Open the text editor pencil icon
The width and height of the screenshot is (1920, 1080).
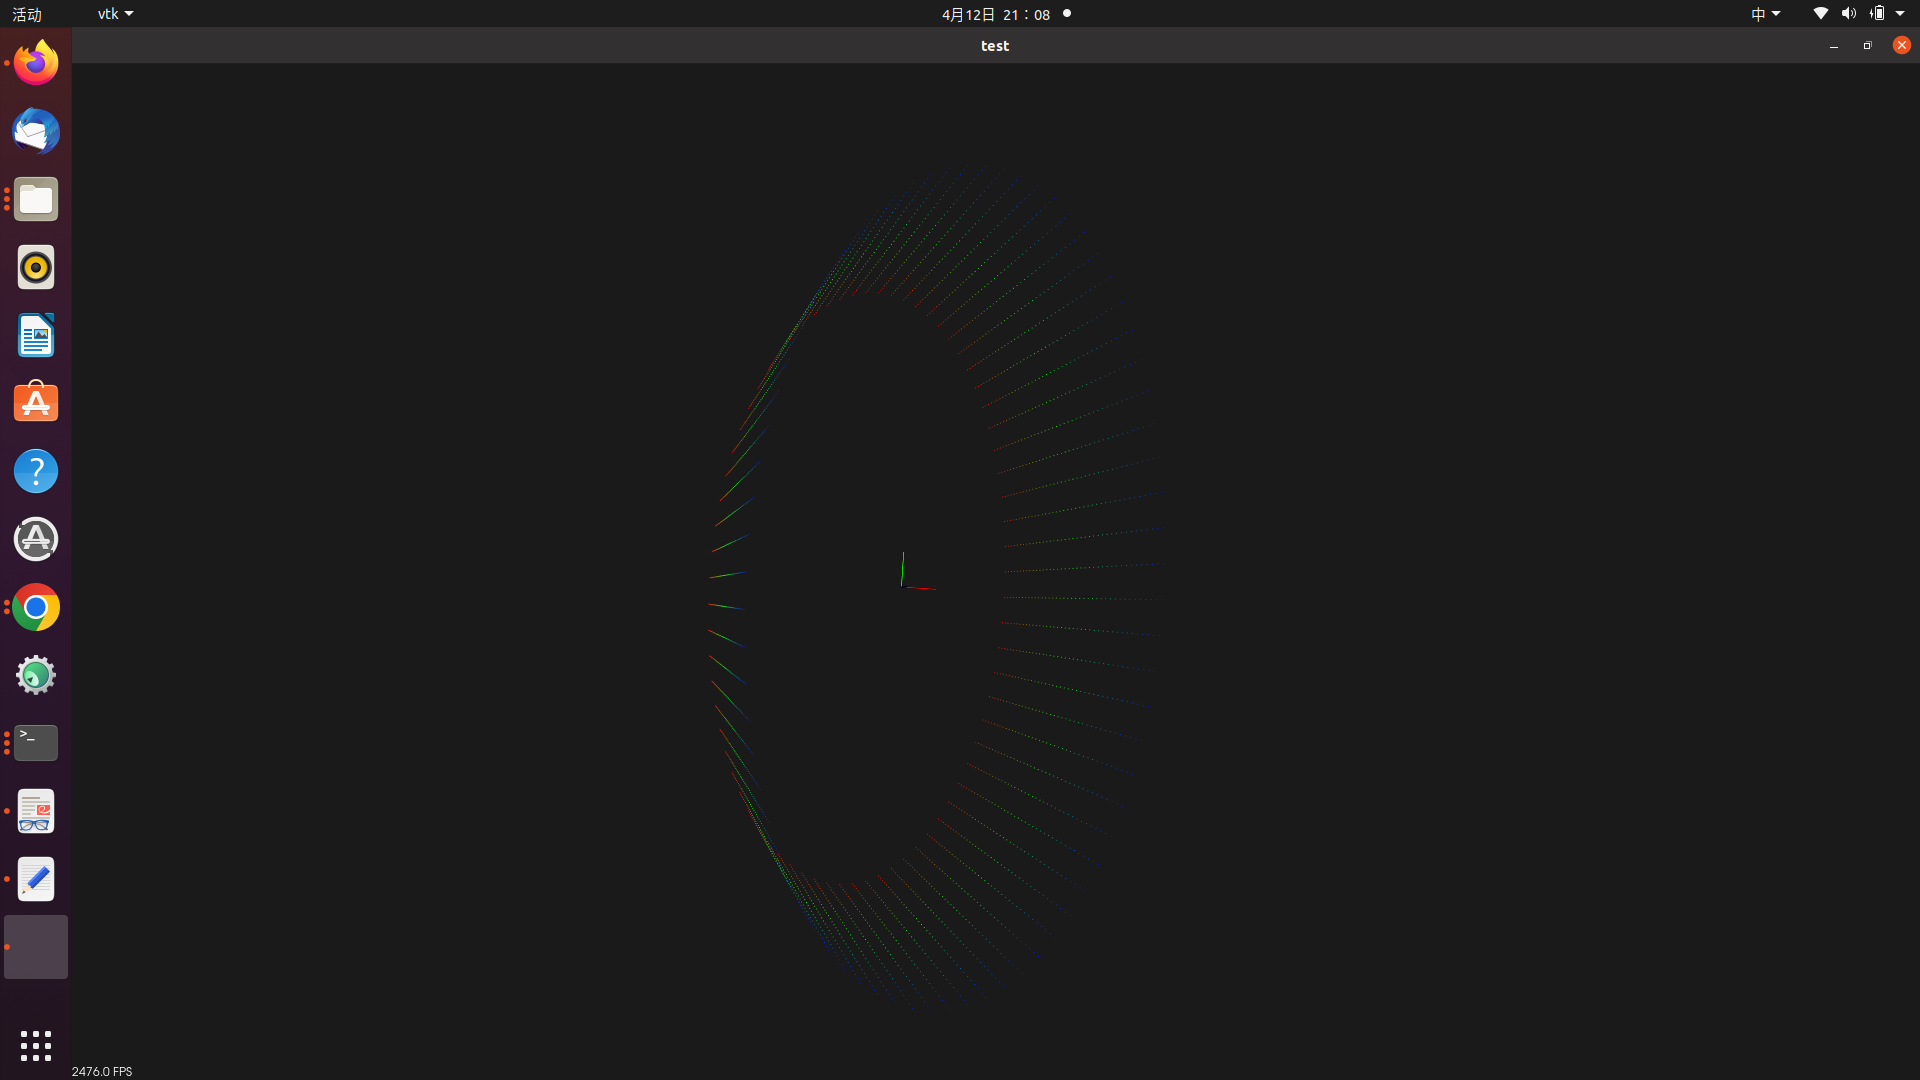click(x=36, y=879)
